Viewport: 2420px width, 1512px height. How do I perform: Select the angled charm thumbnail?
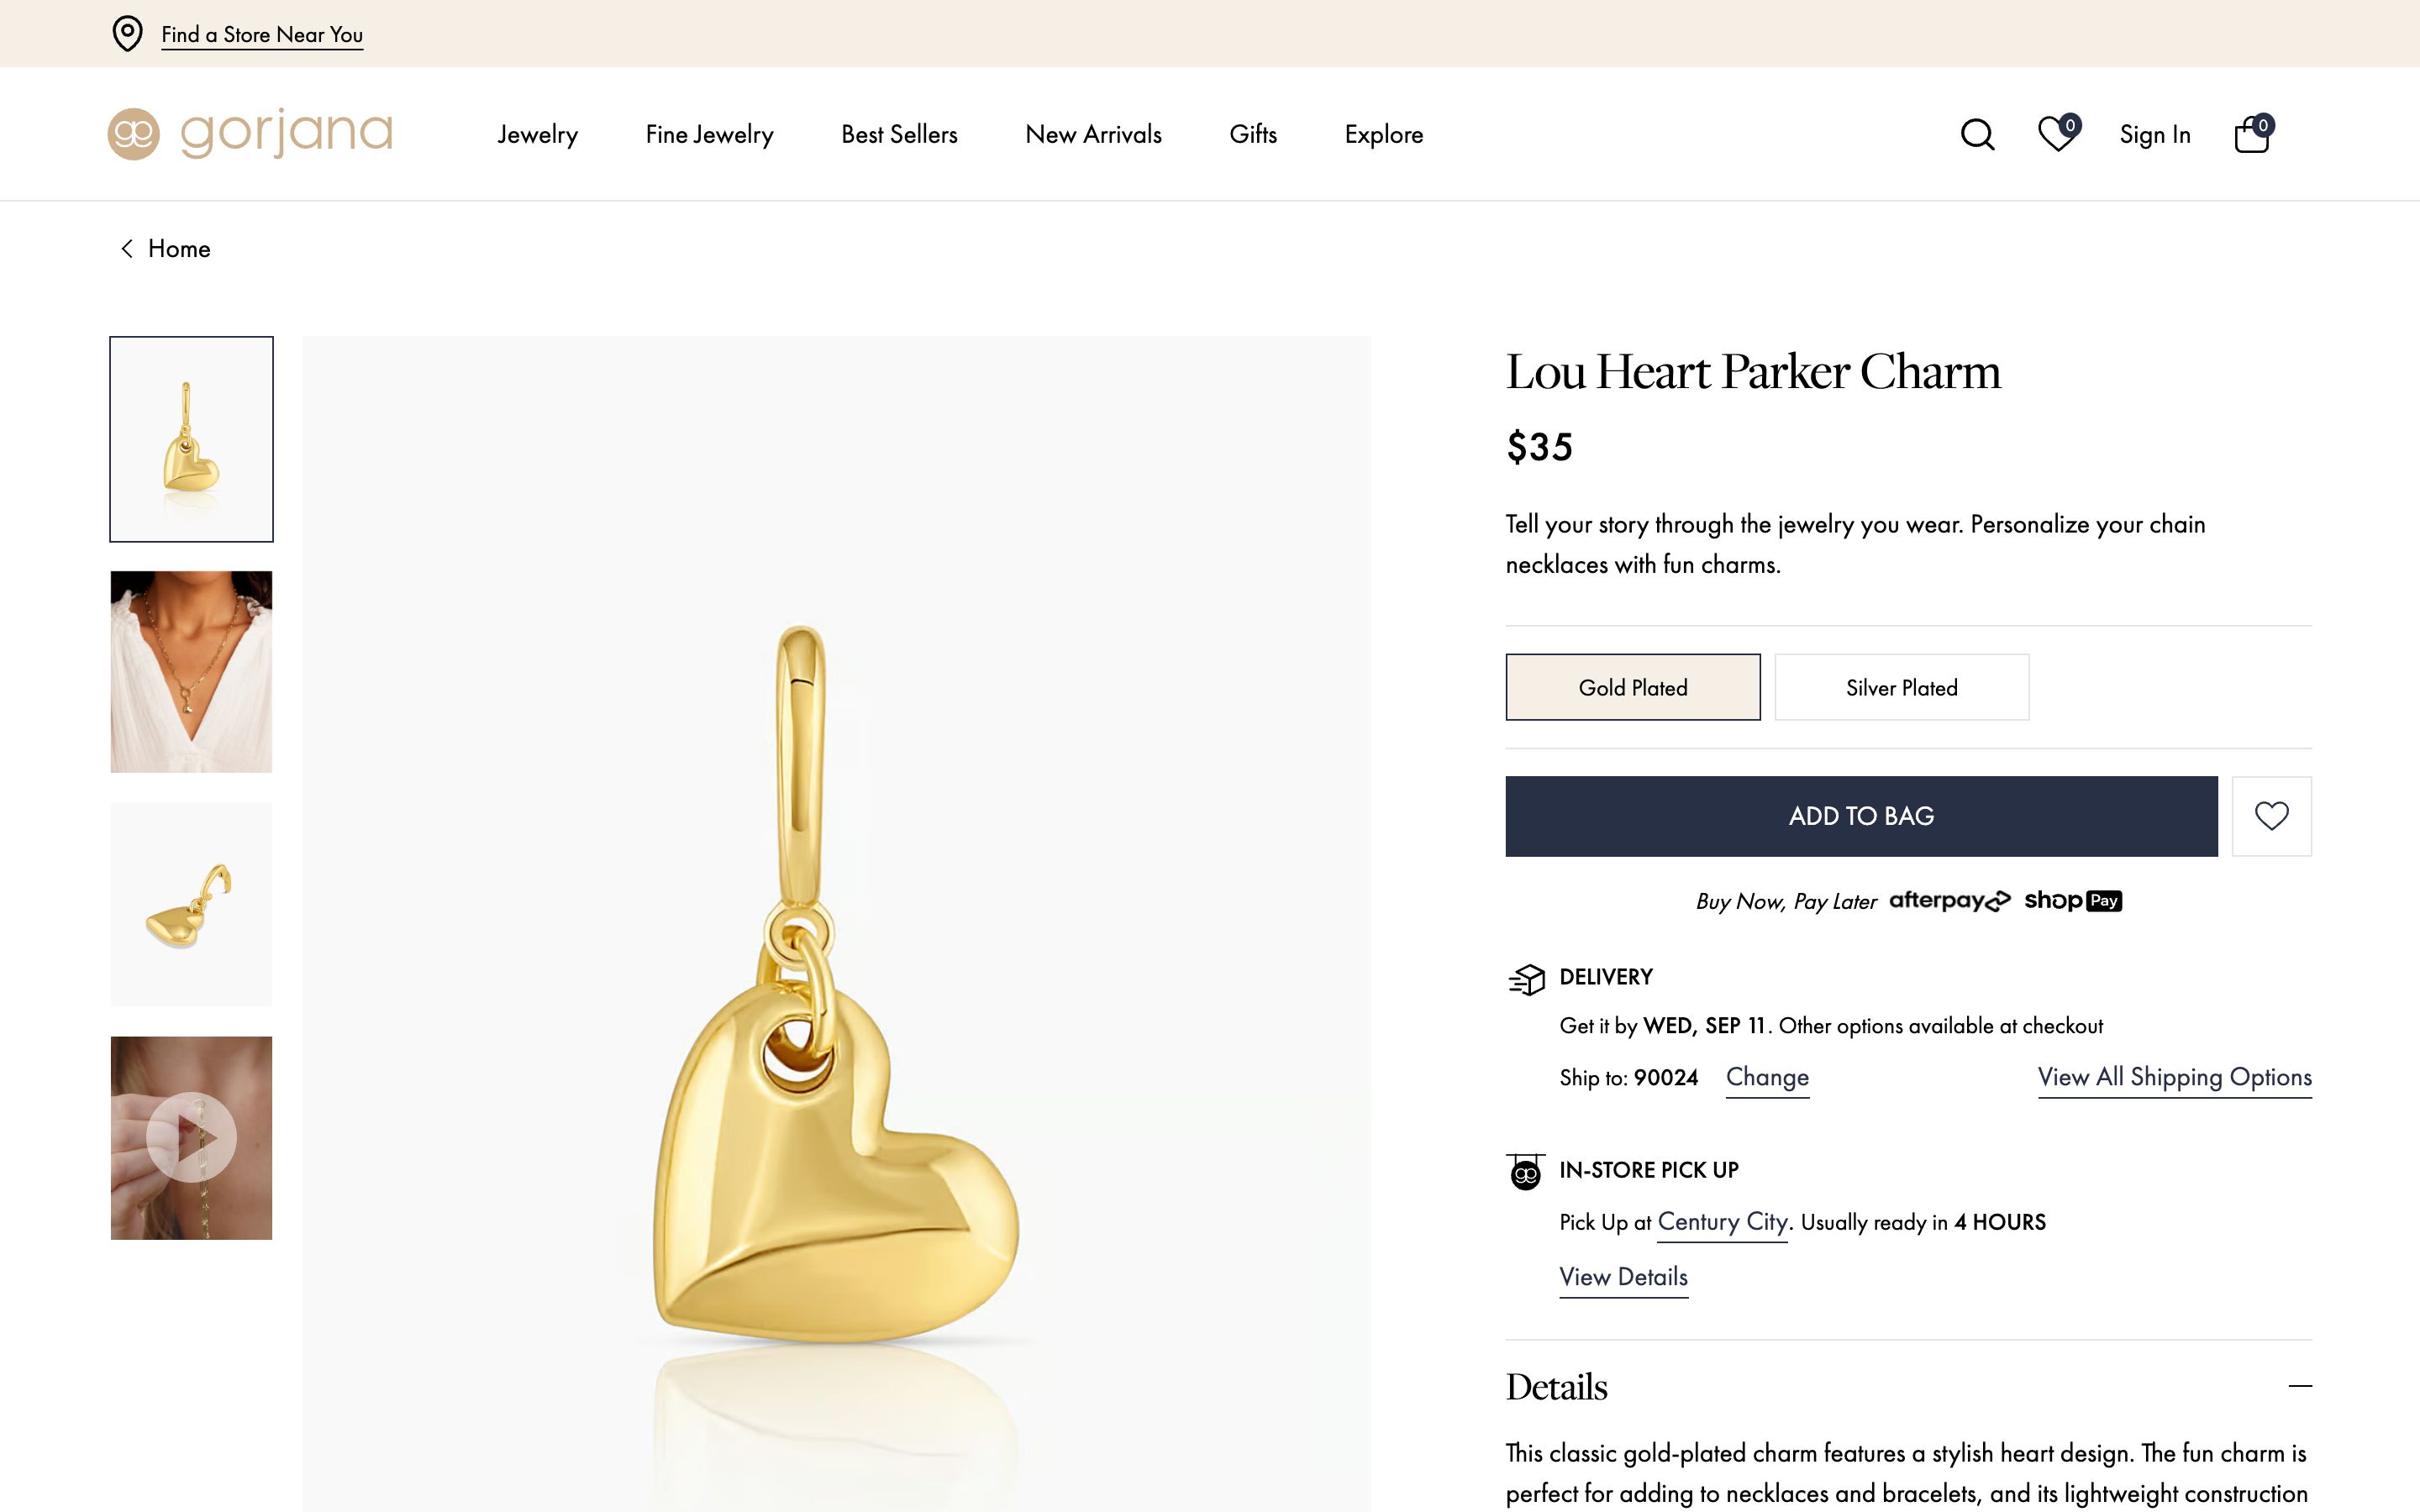(191, 904)
